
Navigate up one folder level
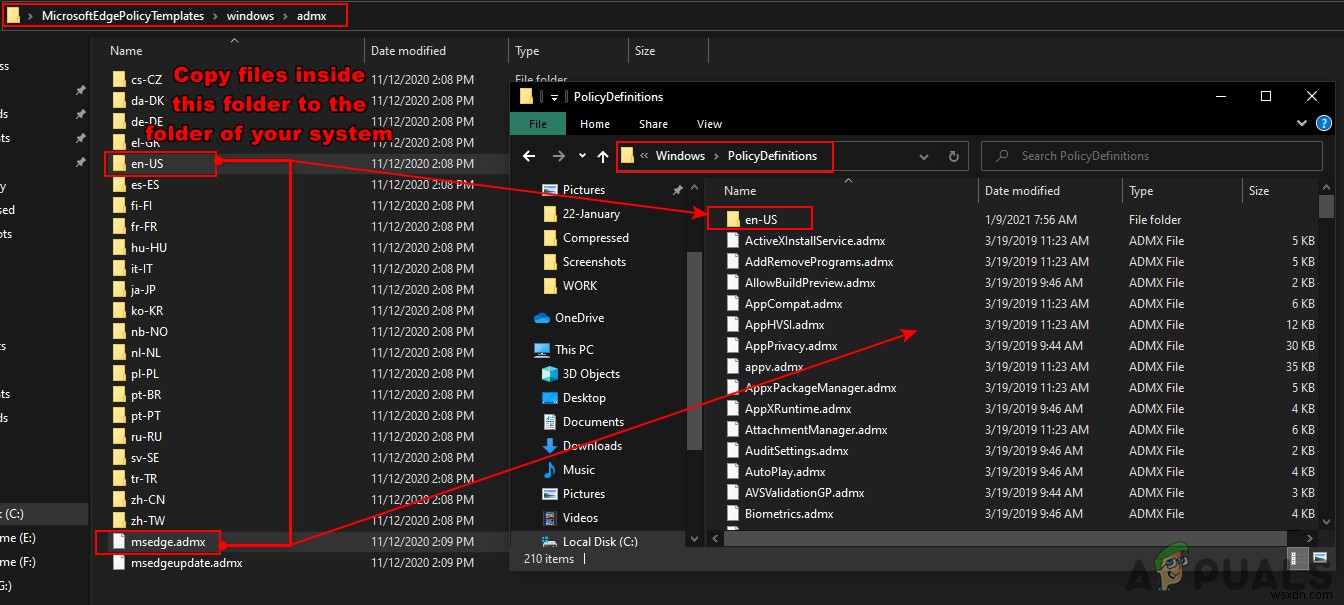[x=603, y=156]
